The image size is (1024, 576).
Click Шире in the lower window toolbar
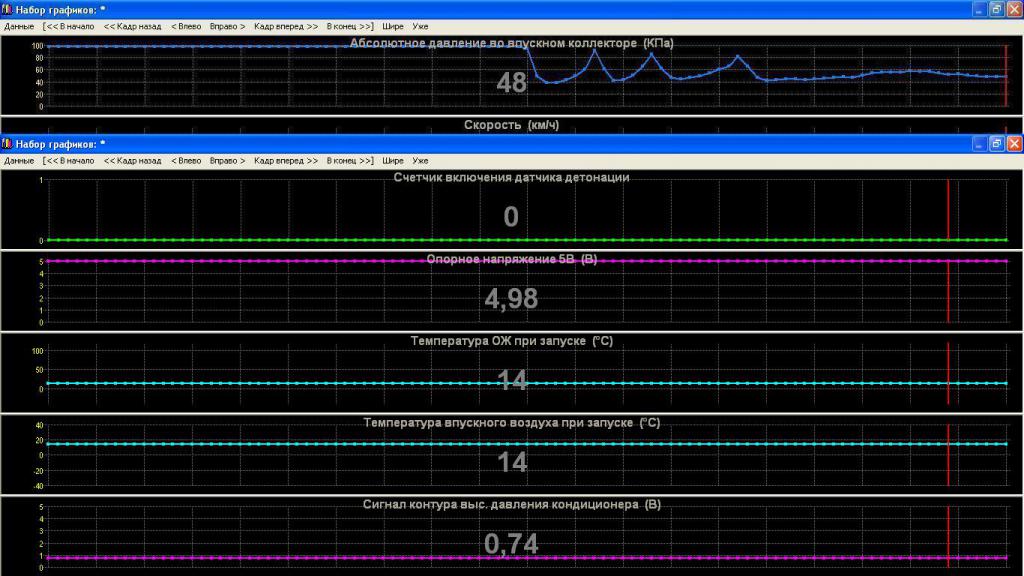pos(393,160)
